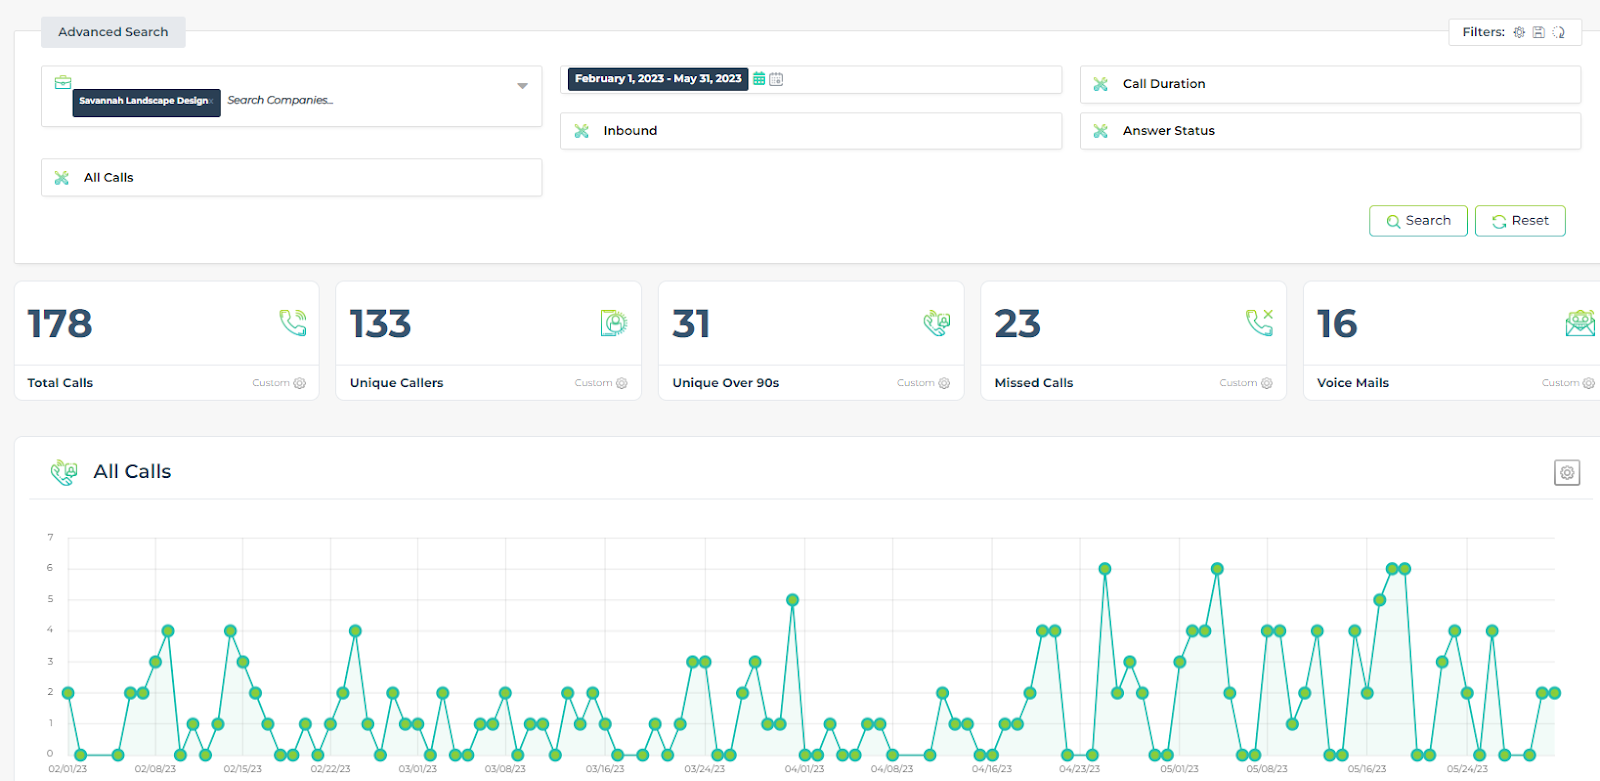Click the Unique Callers Custom gear icon
1600x781 pixels.
pos(622,383)
